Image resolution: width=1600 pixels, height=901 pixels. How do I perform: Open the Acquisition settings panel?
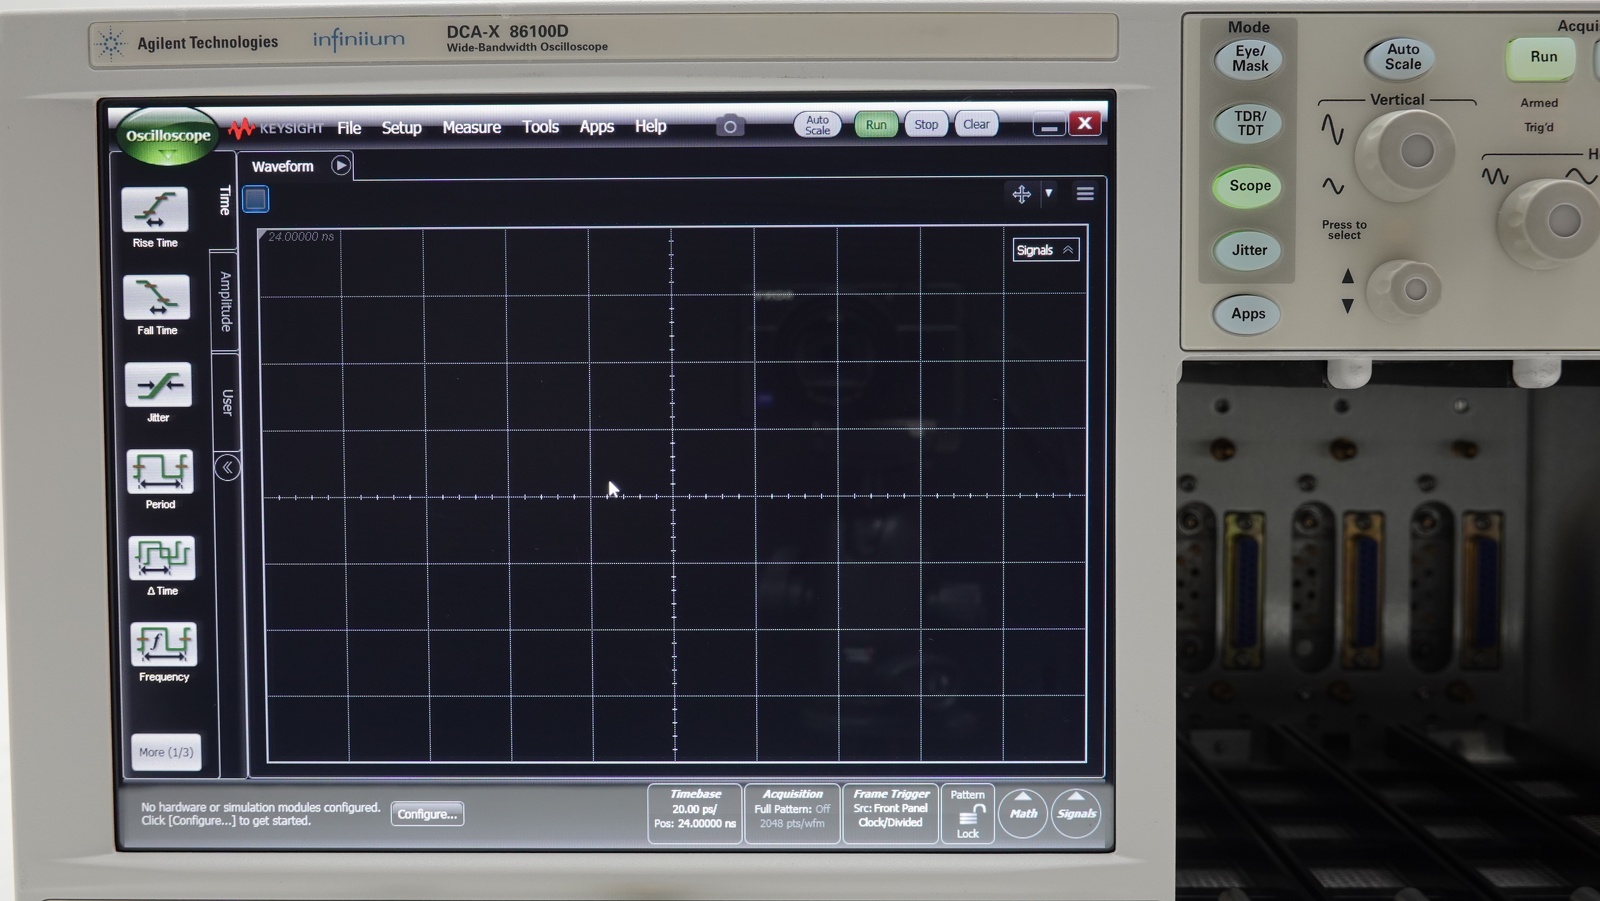(x=792, y=813)
